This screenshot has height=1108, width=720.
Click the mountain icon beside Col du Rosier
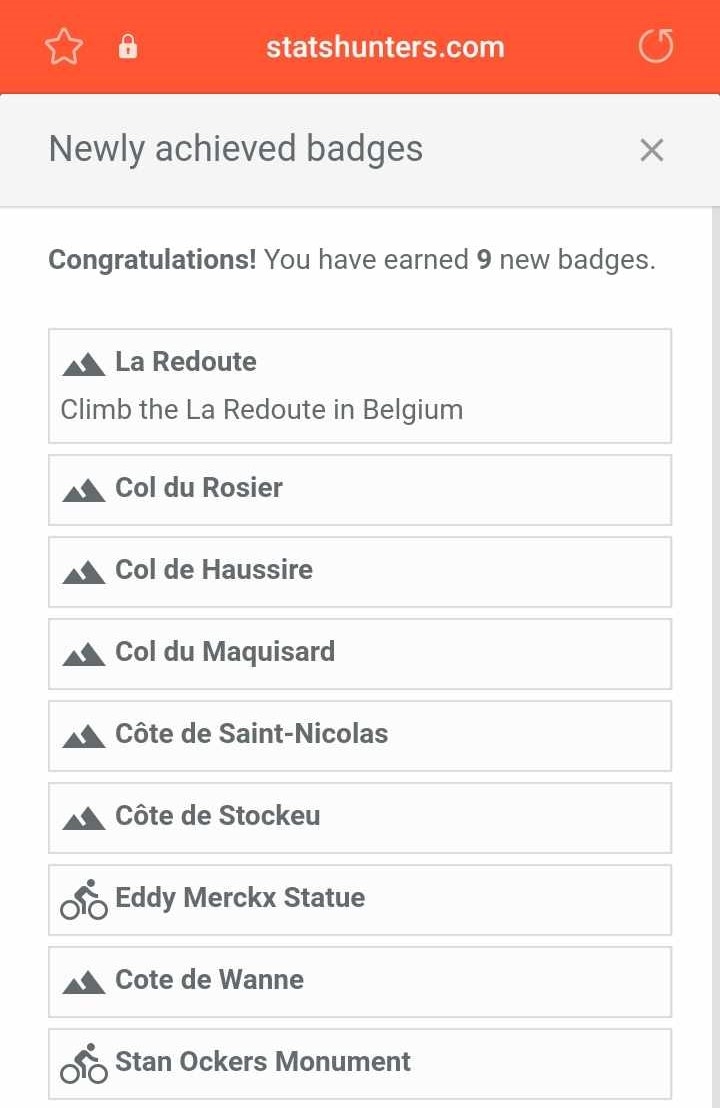[x=84, y=490]
